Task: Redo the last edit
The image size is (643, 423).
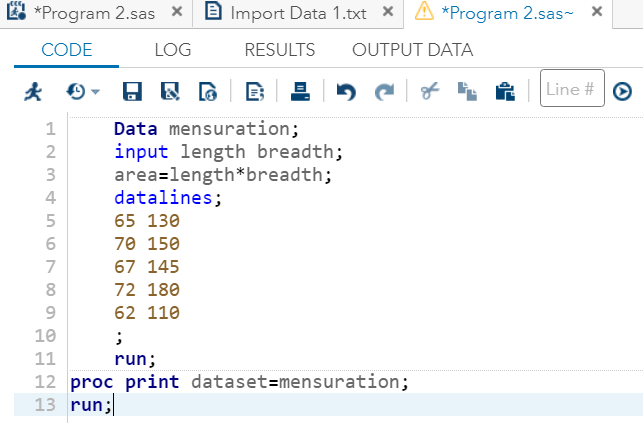Action: click(x=384, y=91)
